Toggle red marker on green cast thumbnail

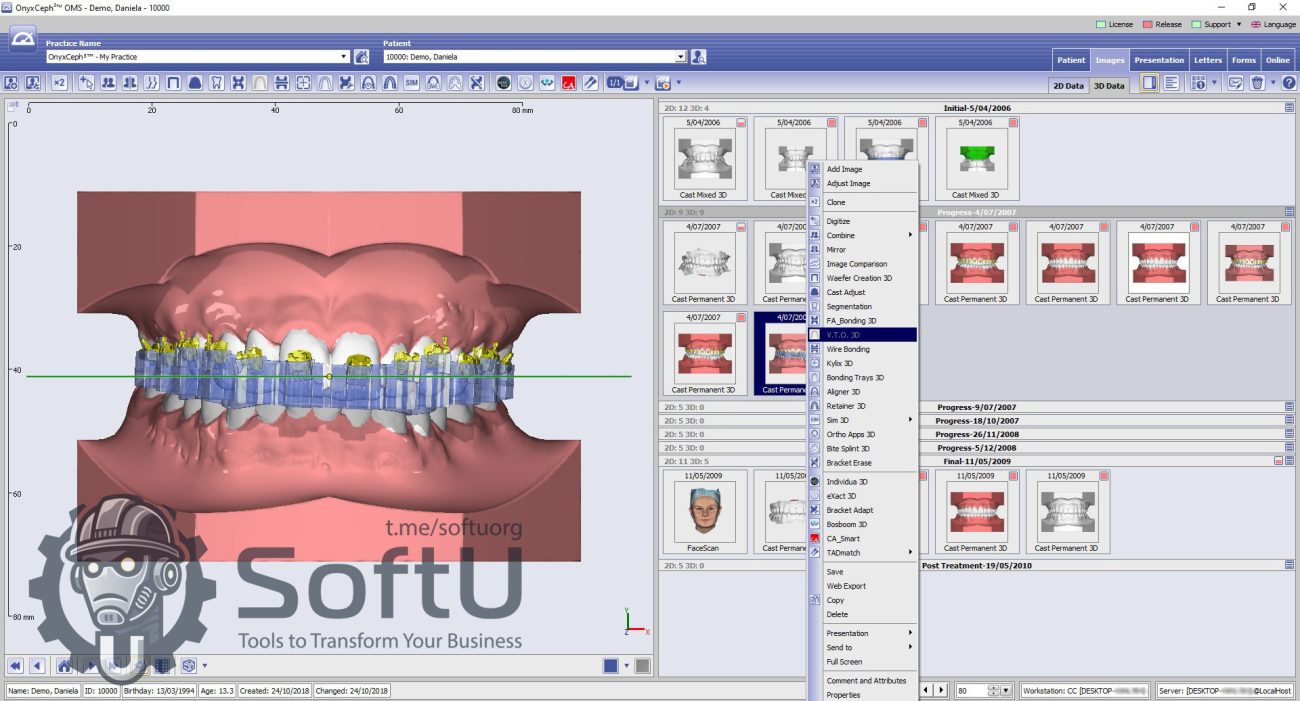[x=1013, y=123]
